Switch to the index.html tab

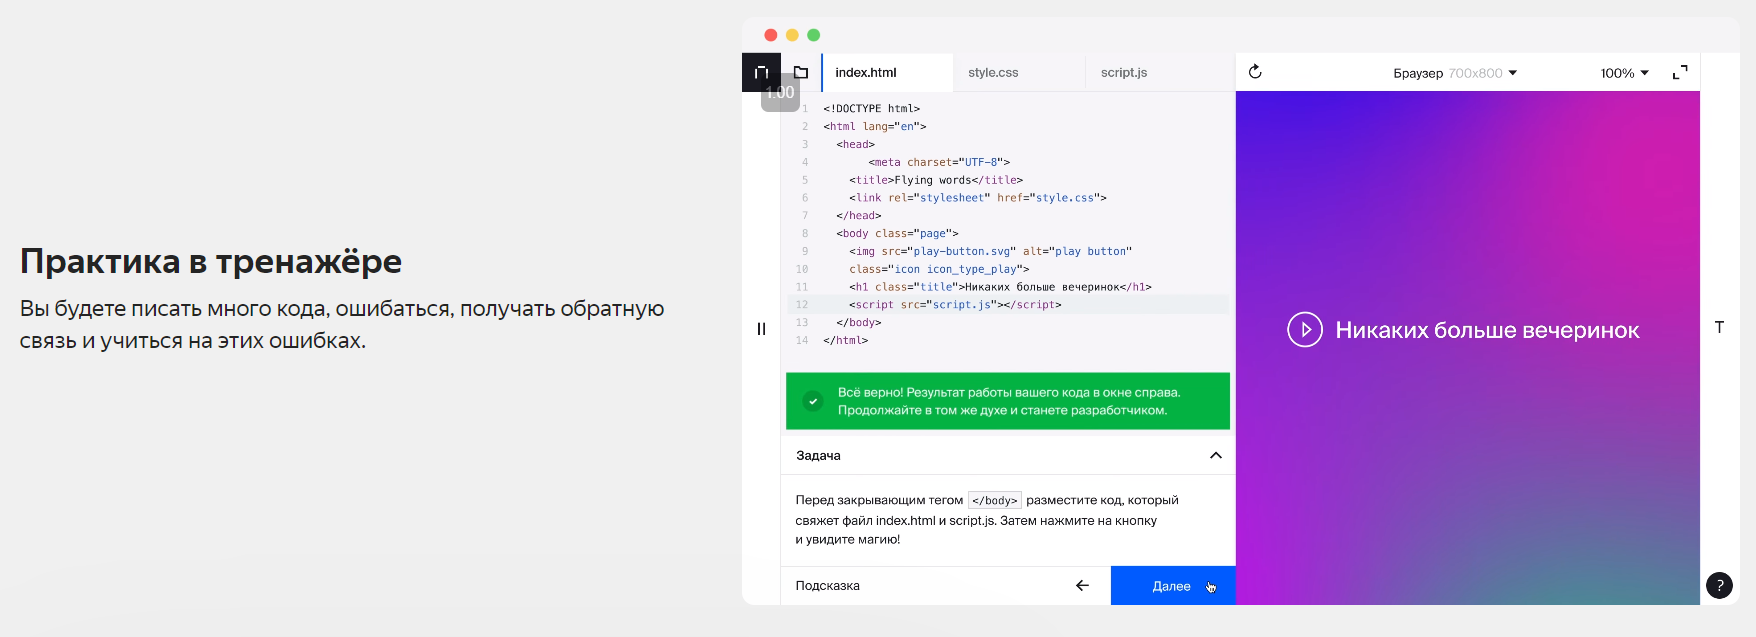tap(887, 73)
